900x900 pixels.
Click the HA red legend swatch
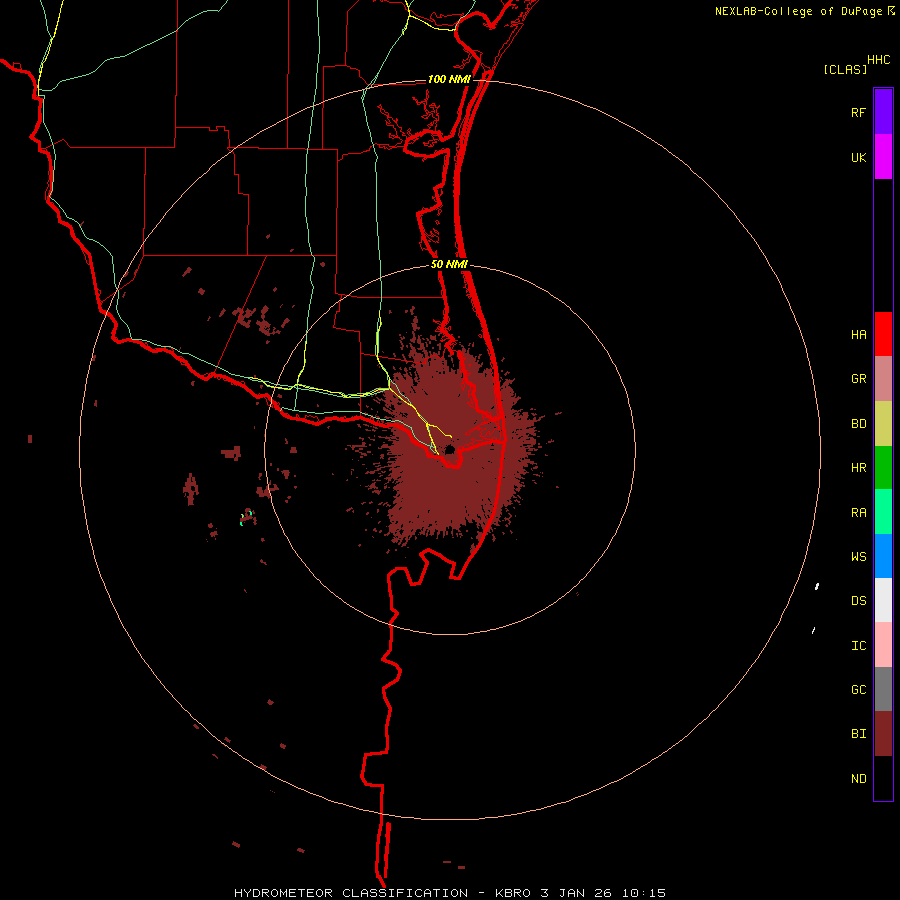click(883, 334)
